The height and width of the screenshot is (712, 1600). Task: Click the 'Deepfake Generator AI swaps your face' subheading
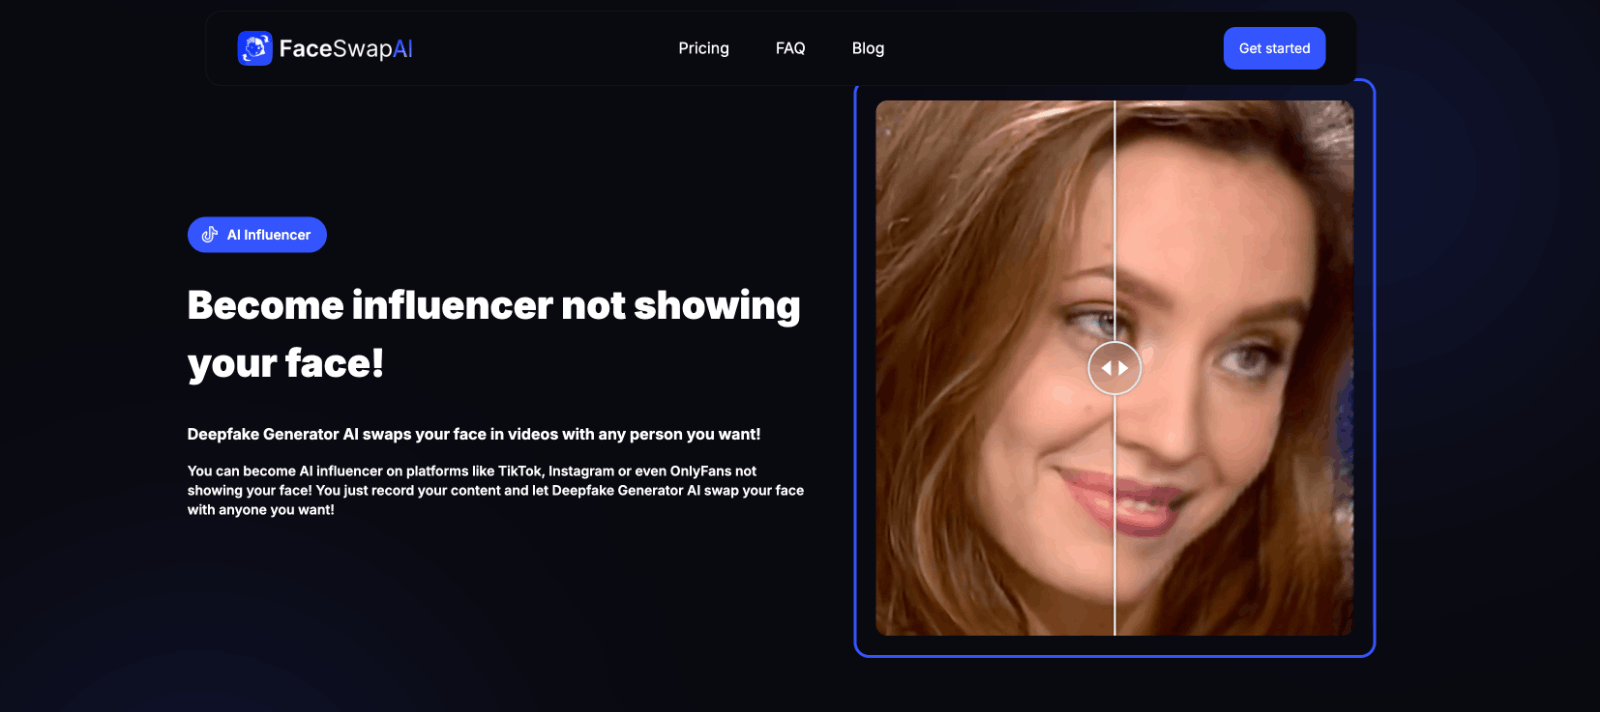(x=474, y=434)
